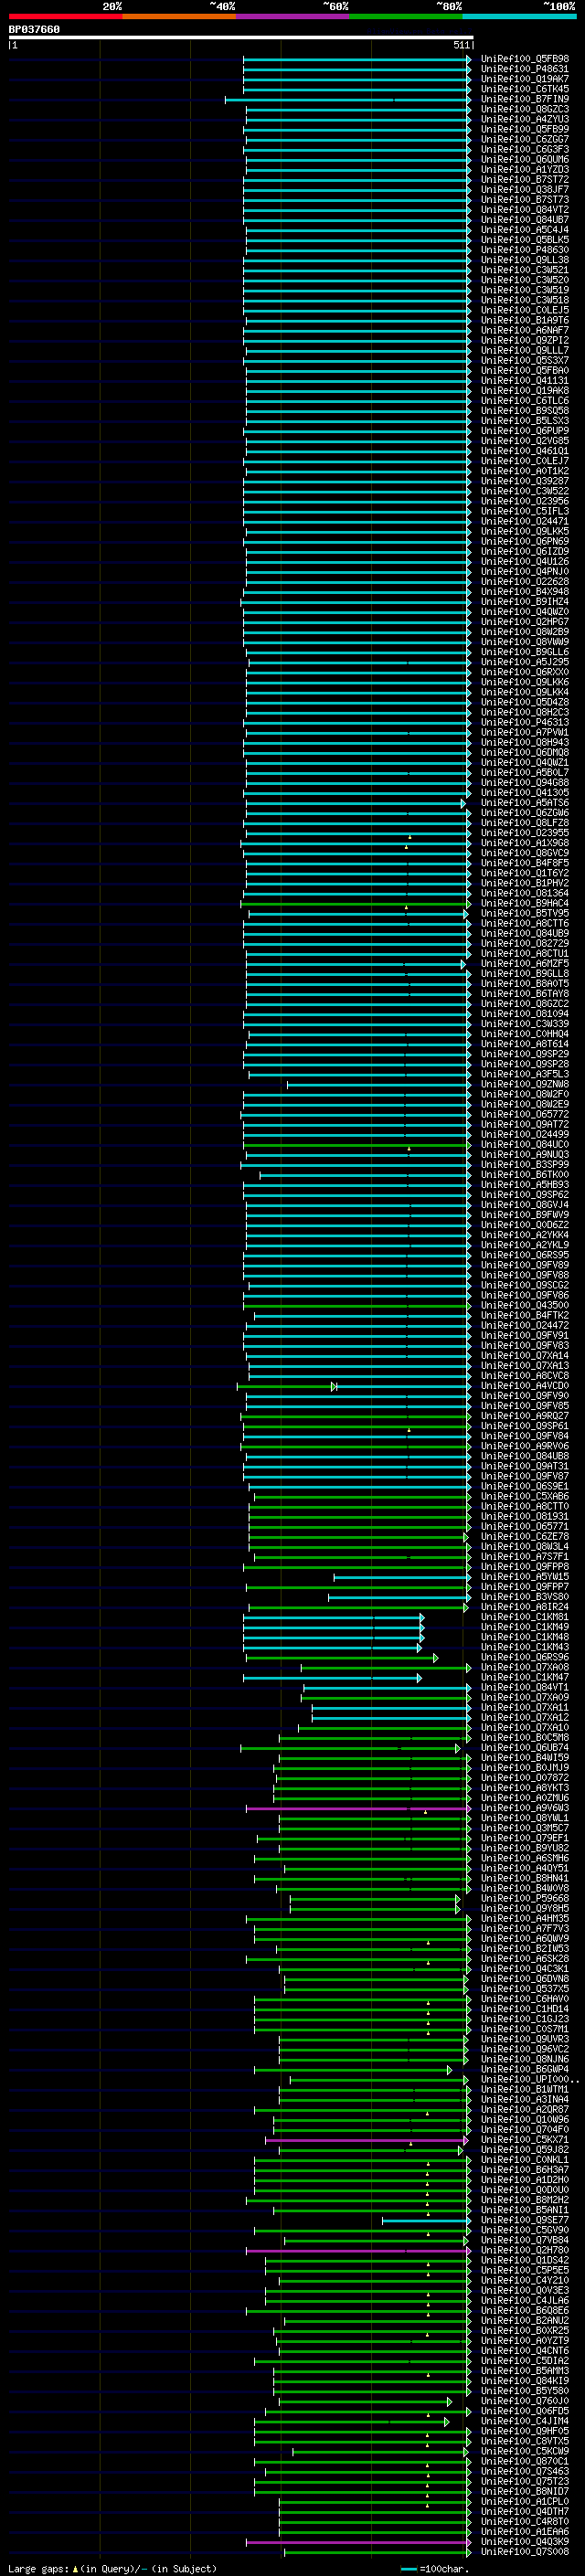
Task: Select hit UniRef100_Q84KI9
Action: click(x=525, y=2381)
